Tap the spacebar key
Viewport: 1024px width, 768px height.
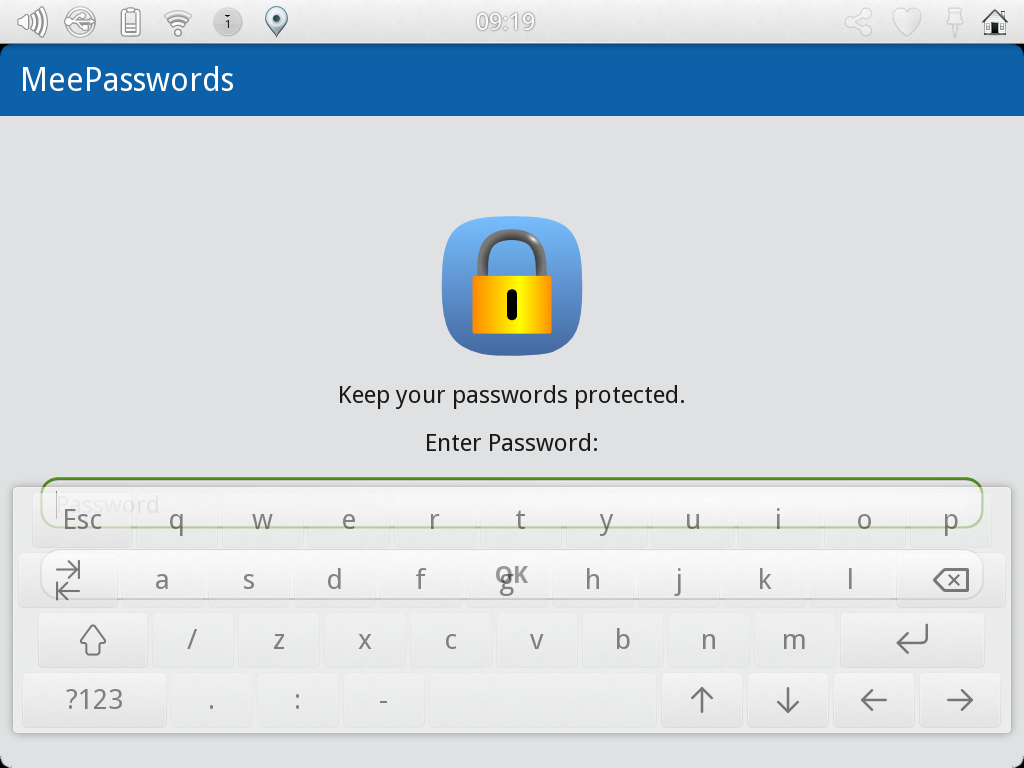542,700
